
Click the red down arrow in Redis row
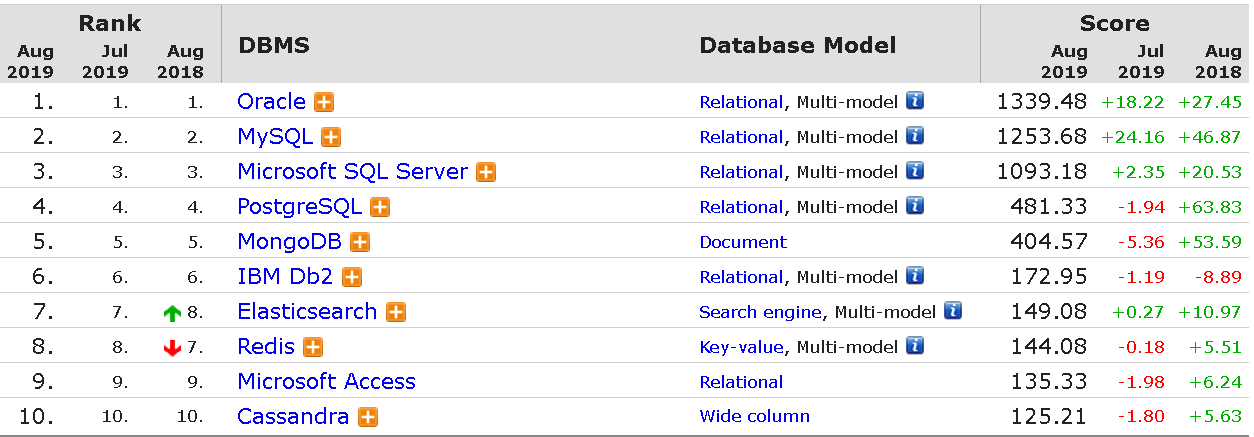173,348
